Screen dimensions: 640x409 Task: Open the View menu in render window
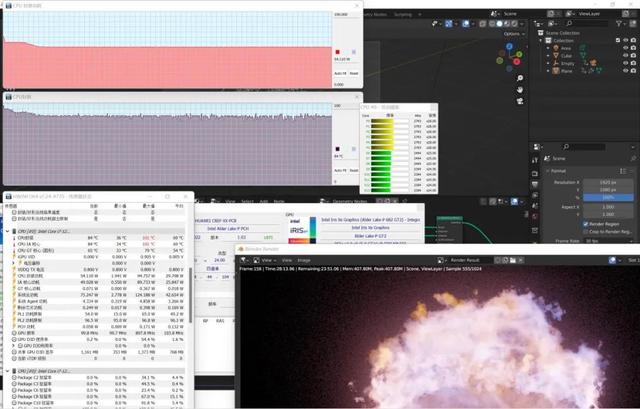click(287, 260)
